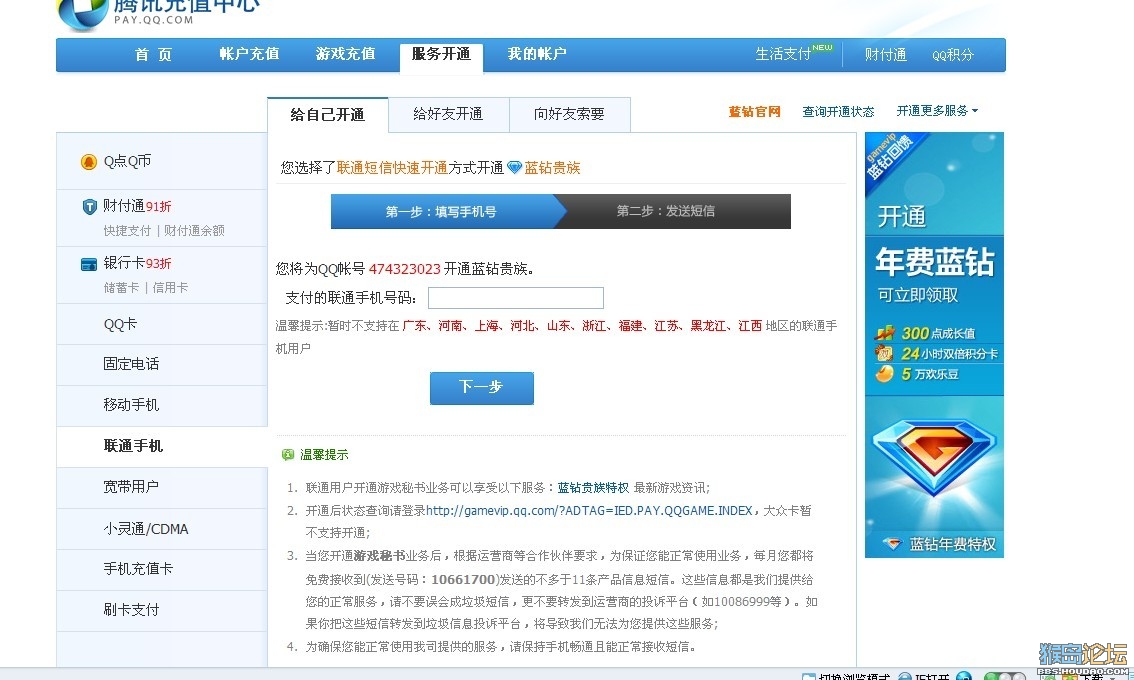Image resolution: width=1134 pixels, height=680 pixels.
Task: Choose Q点Q币 payment method
Action: tap(162, 161)
